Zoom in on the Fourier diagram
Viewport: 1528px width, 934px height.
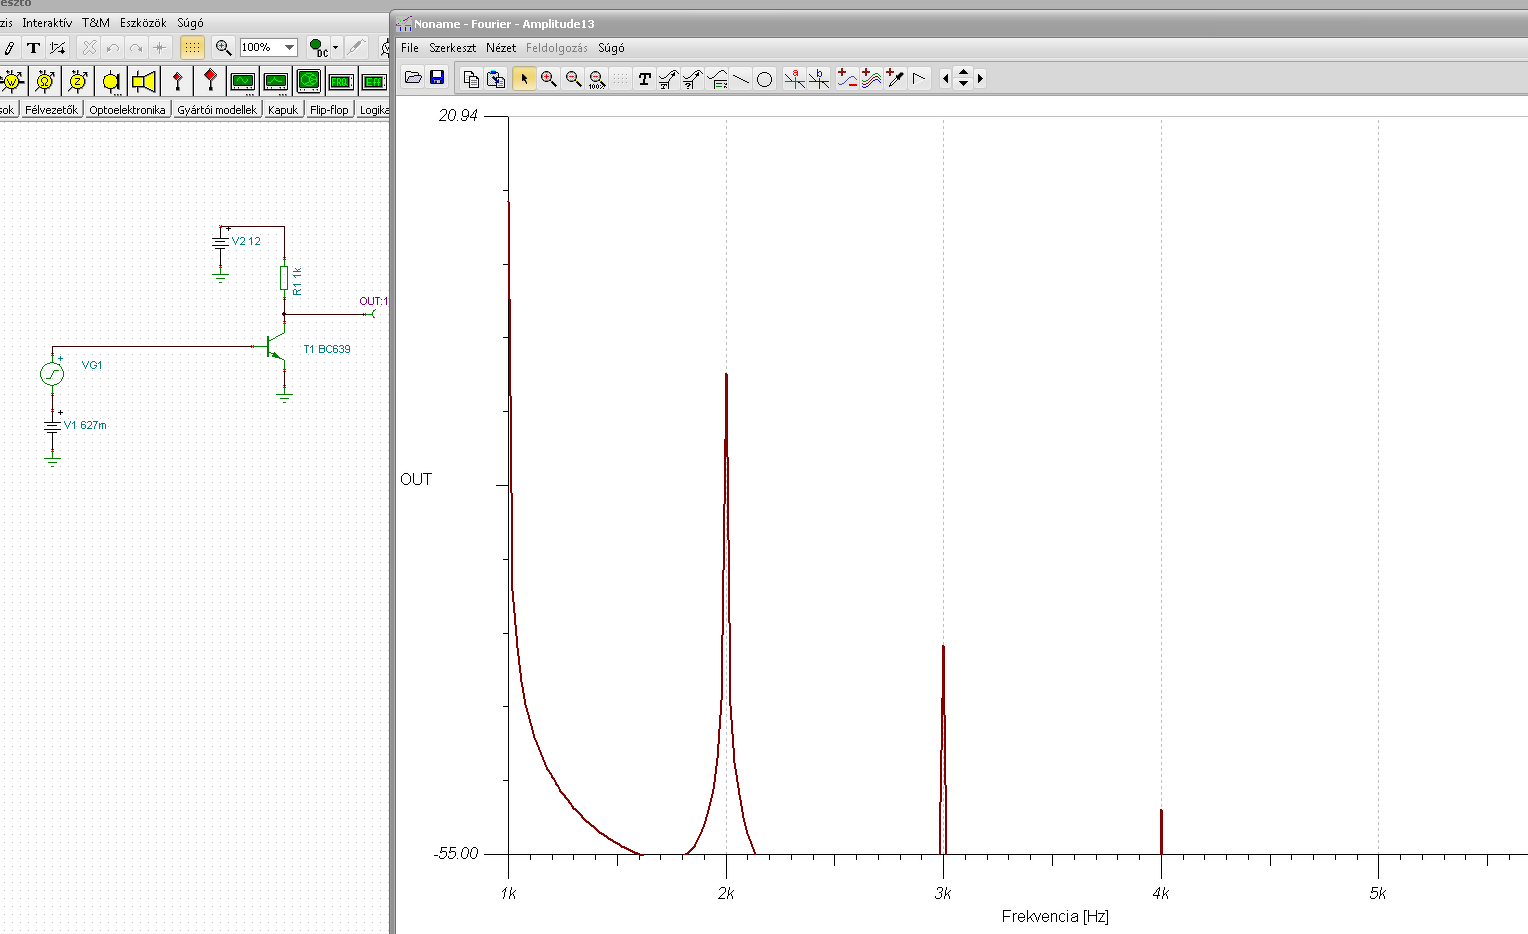point(548,79)
